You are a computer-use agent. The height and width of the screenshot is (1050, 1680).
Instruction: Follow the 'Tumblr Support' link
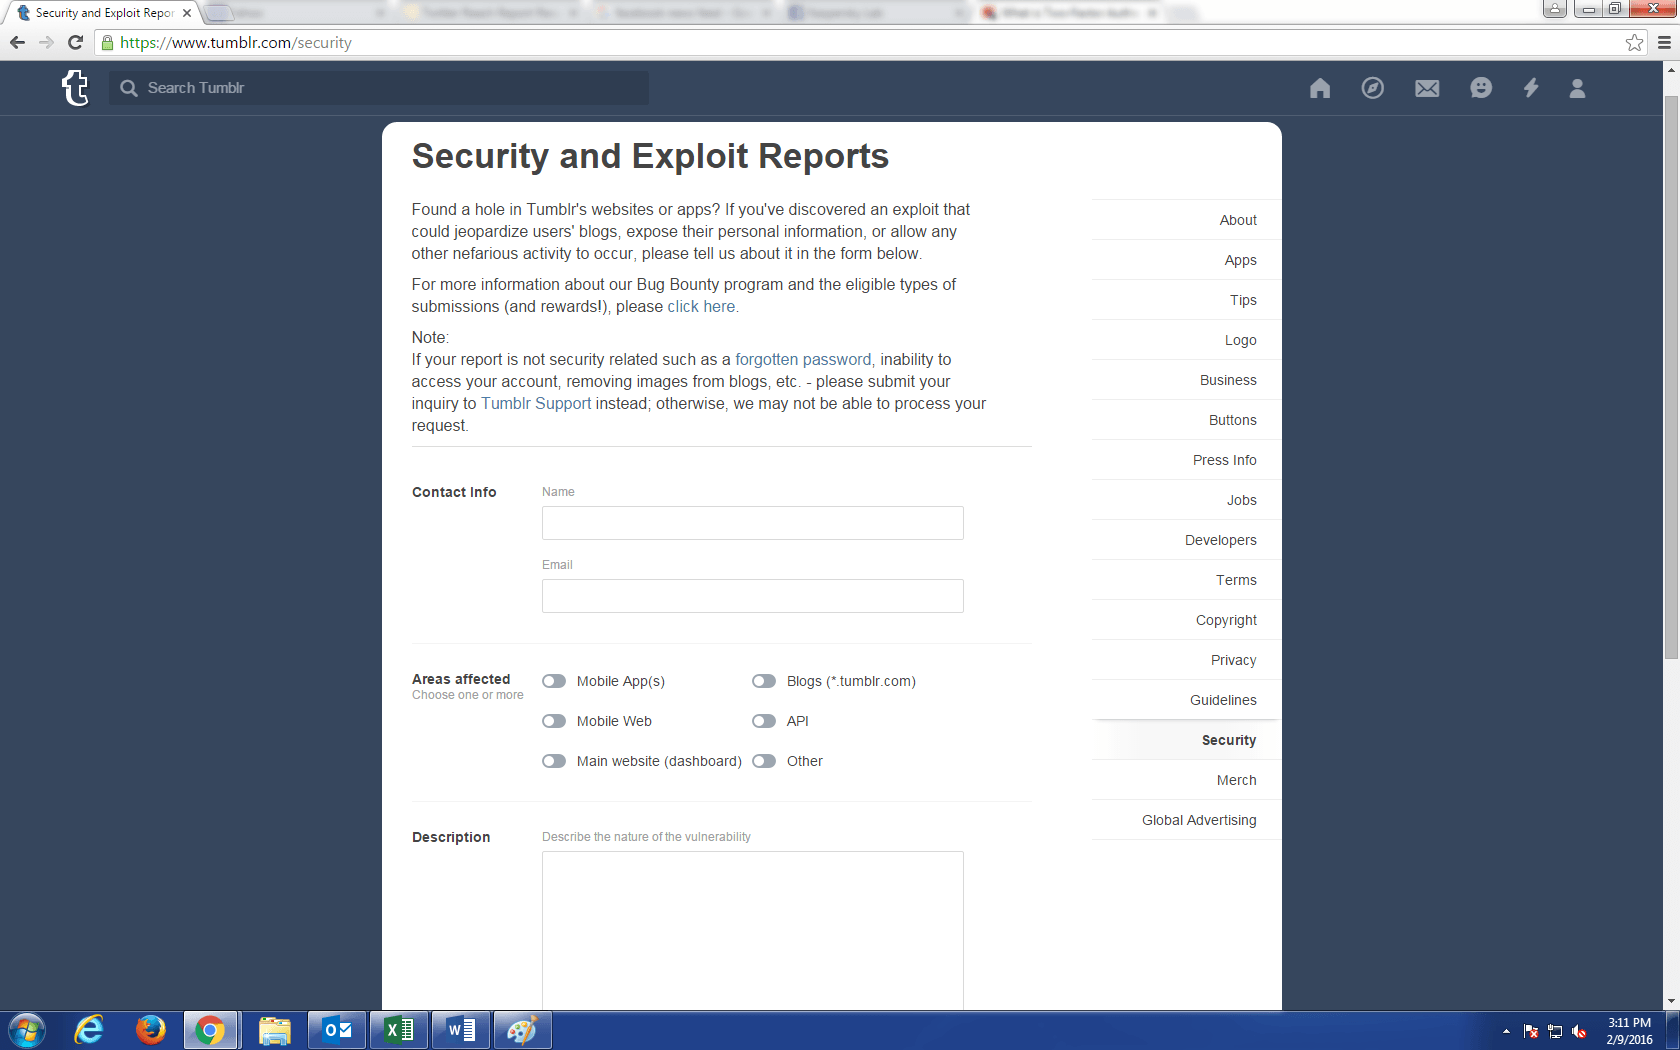tap(536, 403)
